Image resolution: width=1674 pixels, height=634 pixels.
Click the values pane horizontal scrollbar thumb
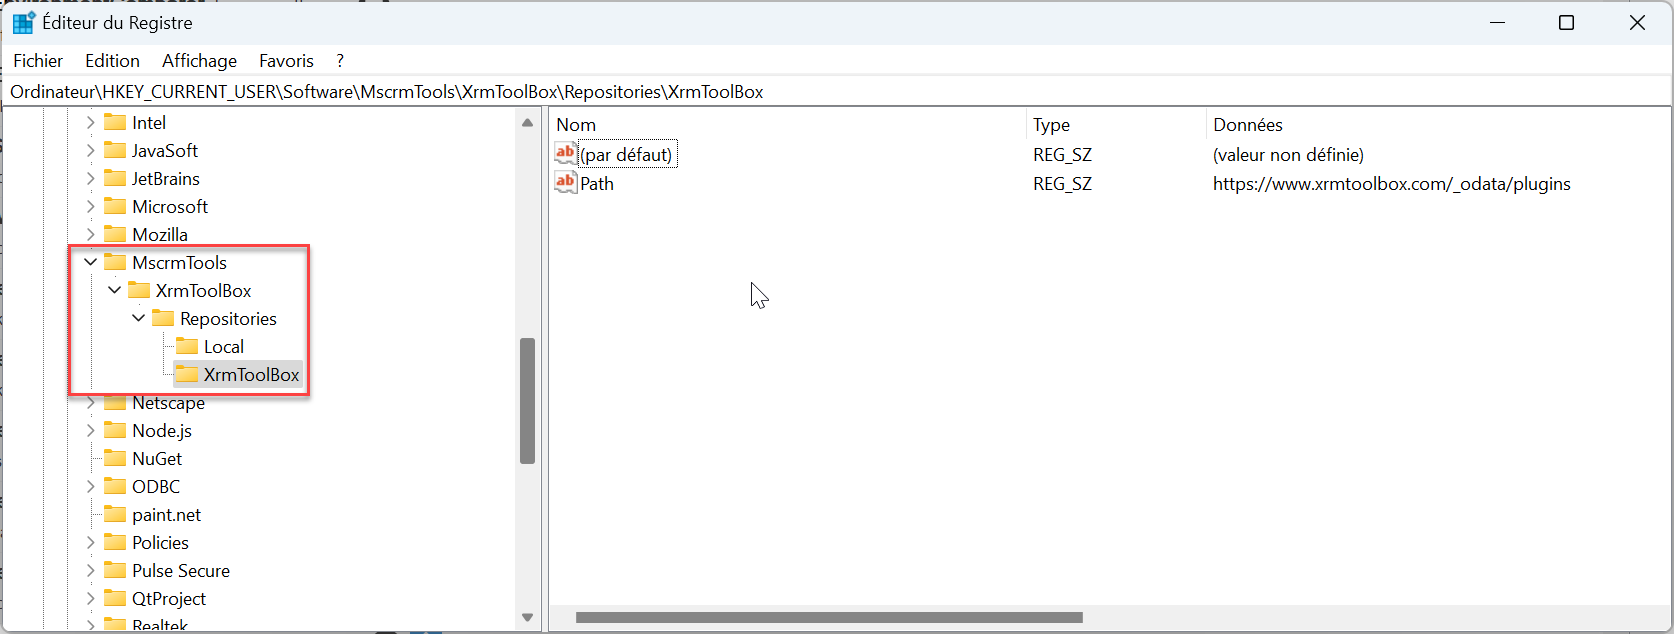coord(829,617)
